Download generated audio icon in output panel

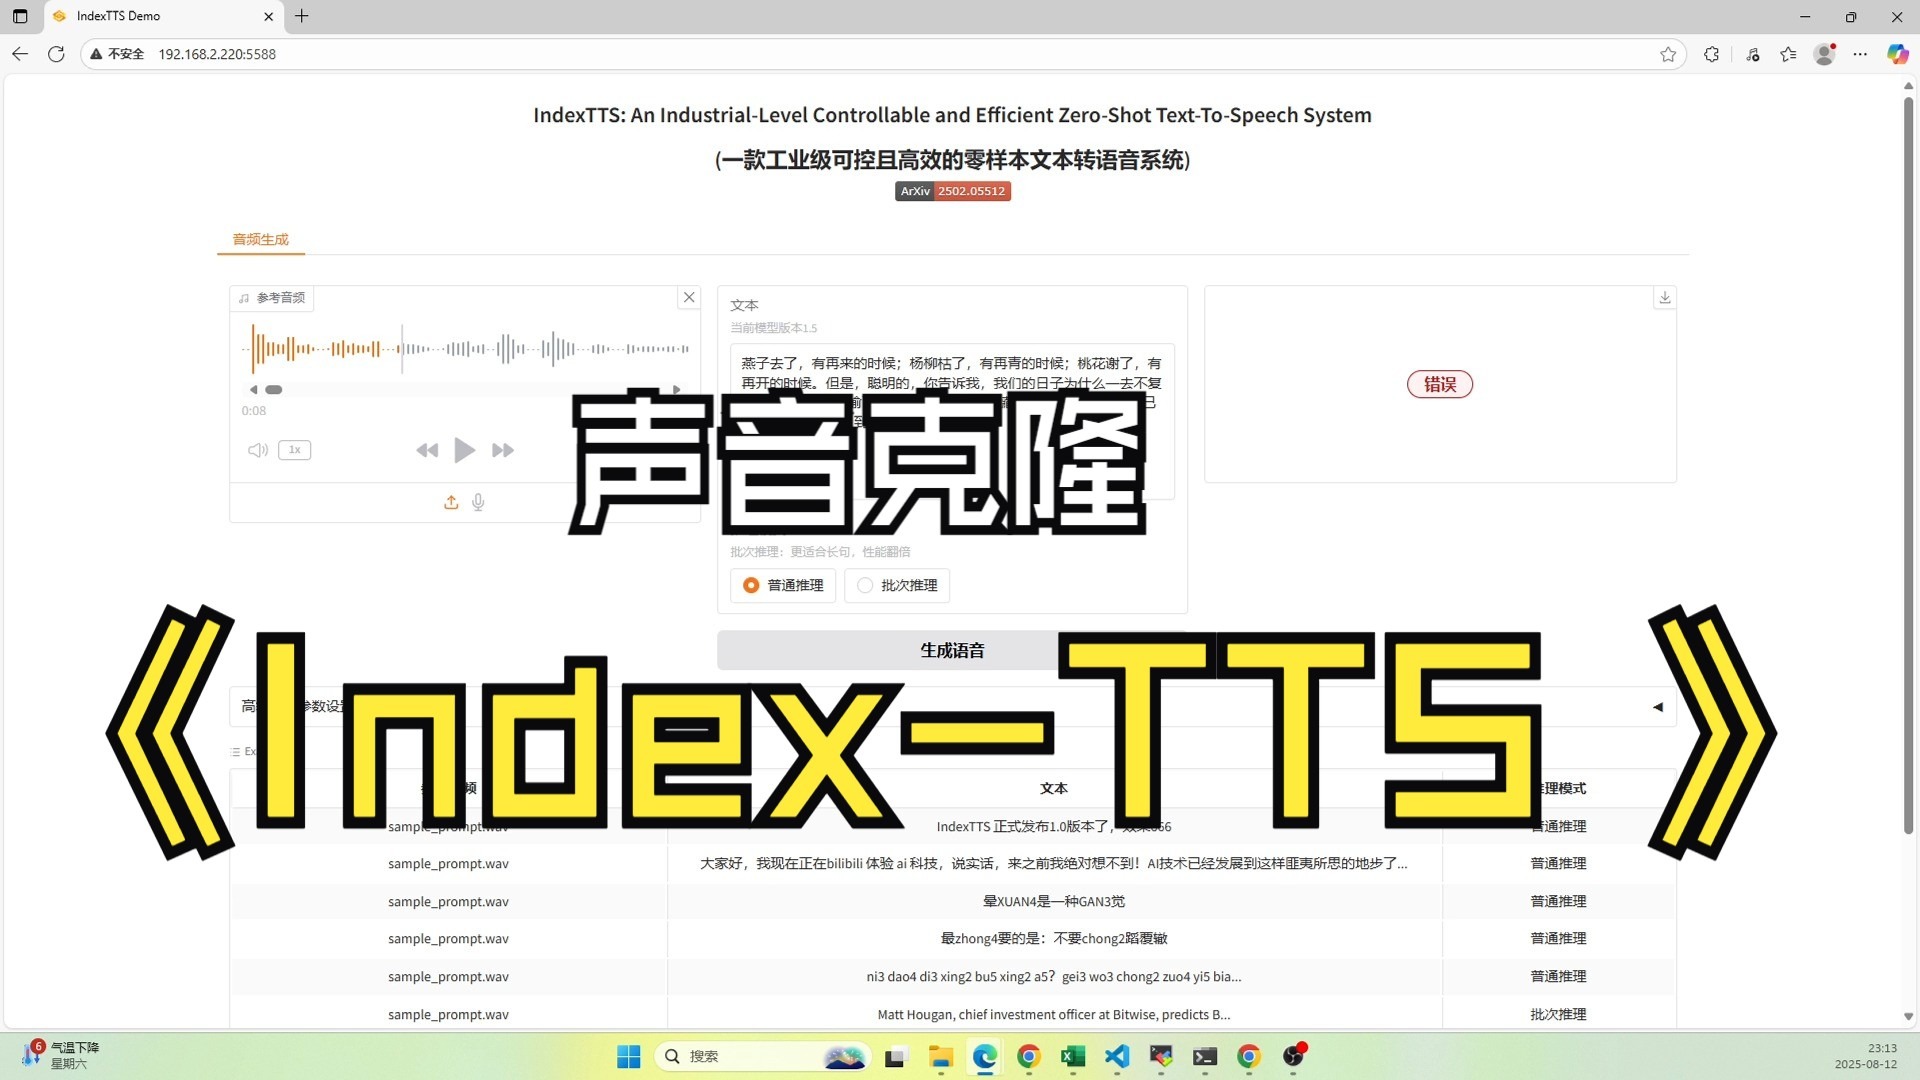tap(1665, 297)
